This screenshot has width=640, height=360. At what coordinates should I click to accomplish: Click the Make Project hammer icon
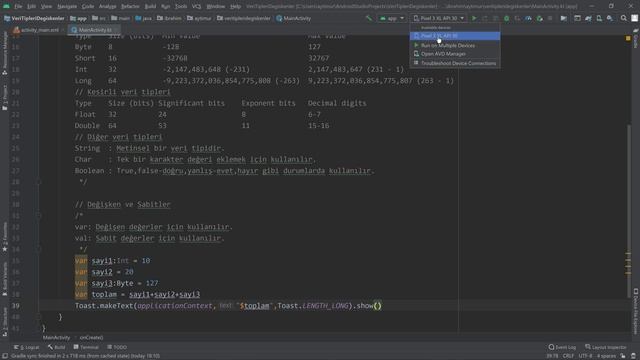pos(369,18)
